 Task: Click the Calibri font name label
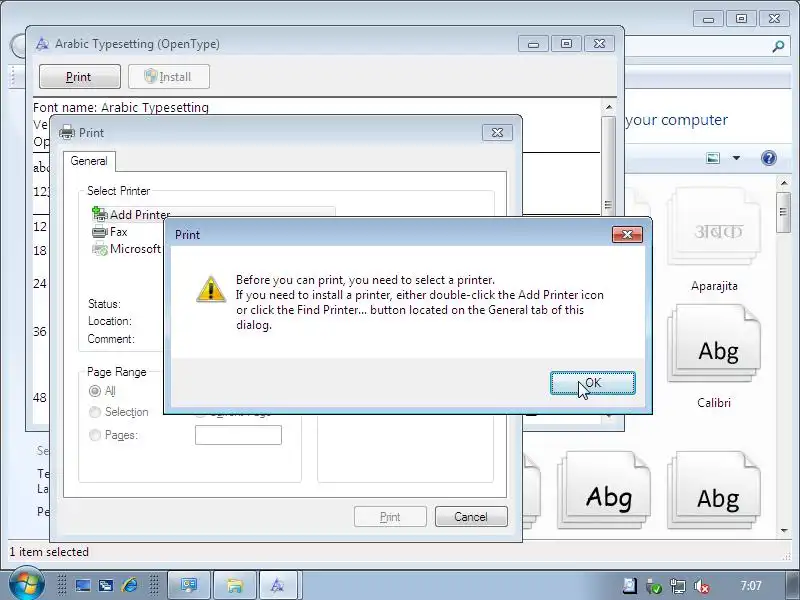(714, 403)
